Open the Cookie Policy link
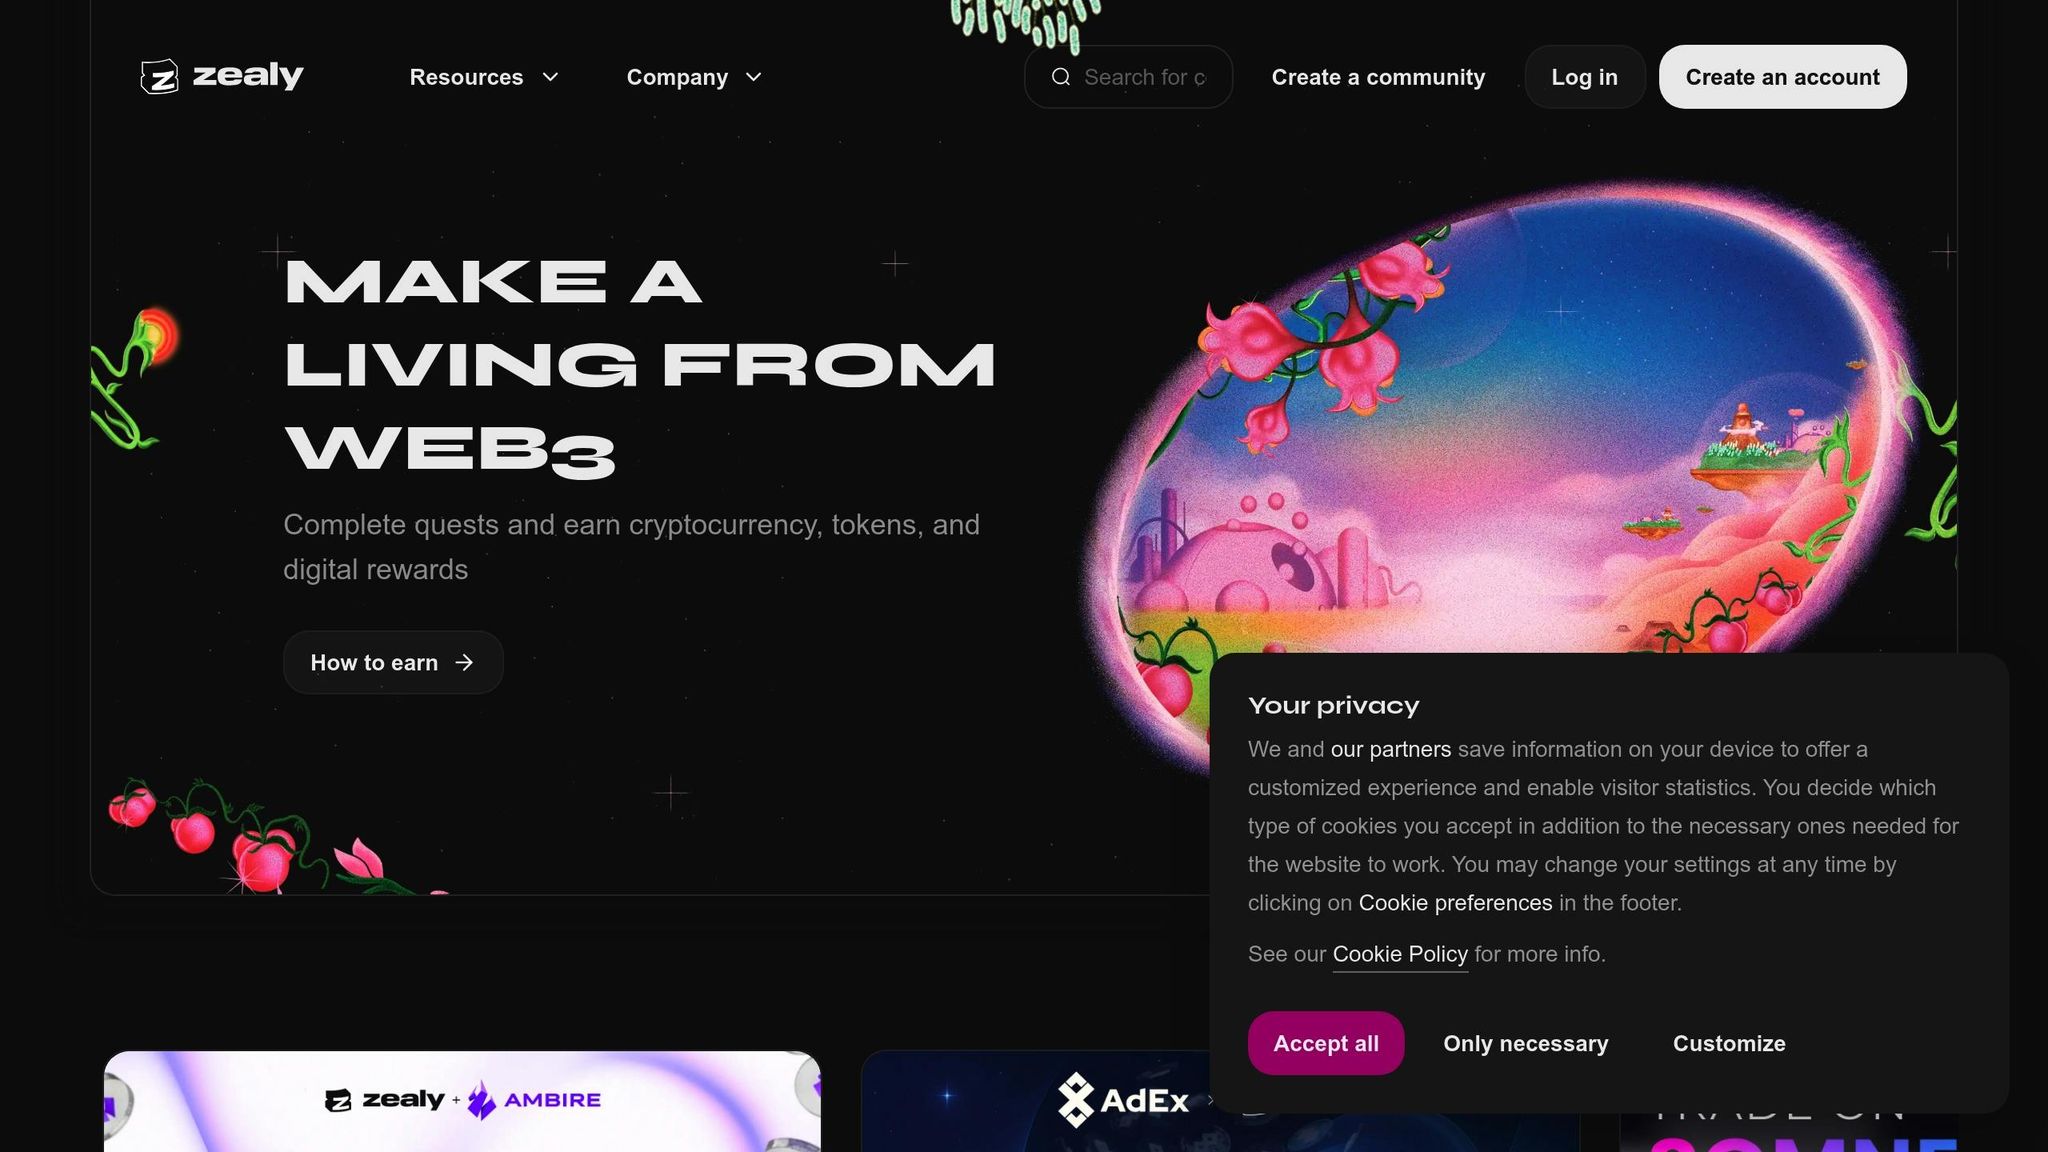The image size is (2048, 1152). tap(1400, 954)
